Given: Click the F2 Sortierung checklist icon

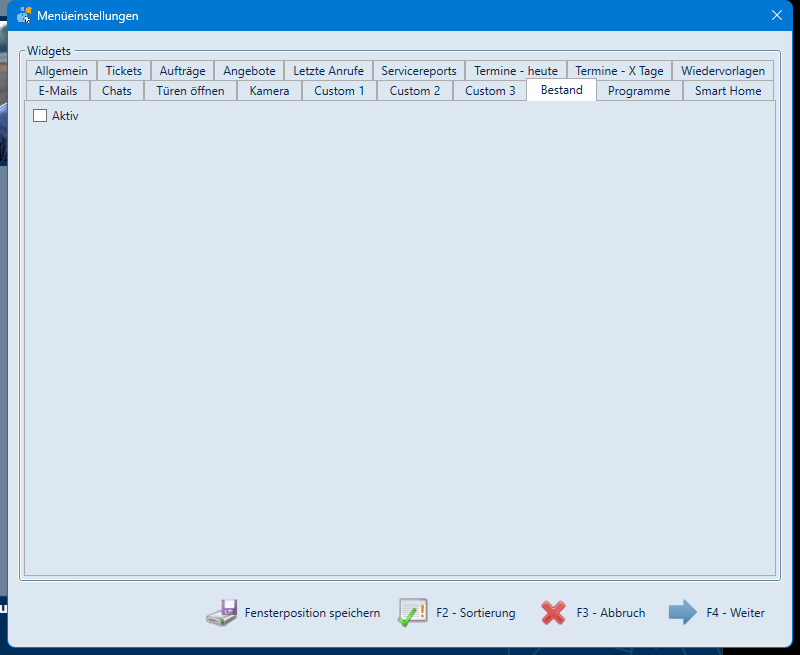Looking at the screenshot, I should pyautogui.click(x=413, y=612).
